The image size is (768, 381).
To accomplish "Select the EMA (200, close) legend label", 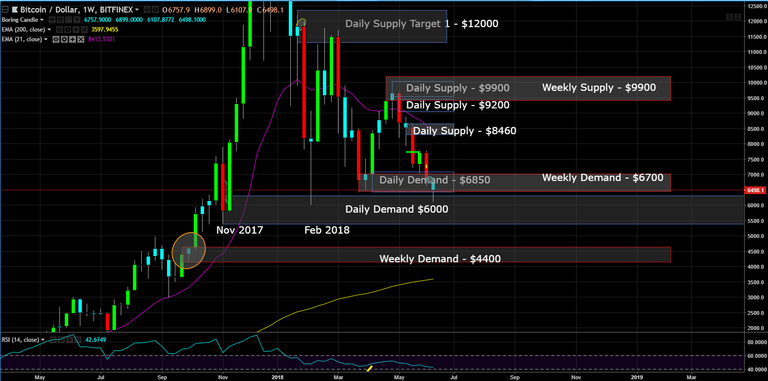I will click(23, 29).
